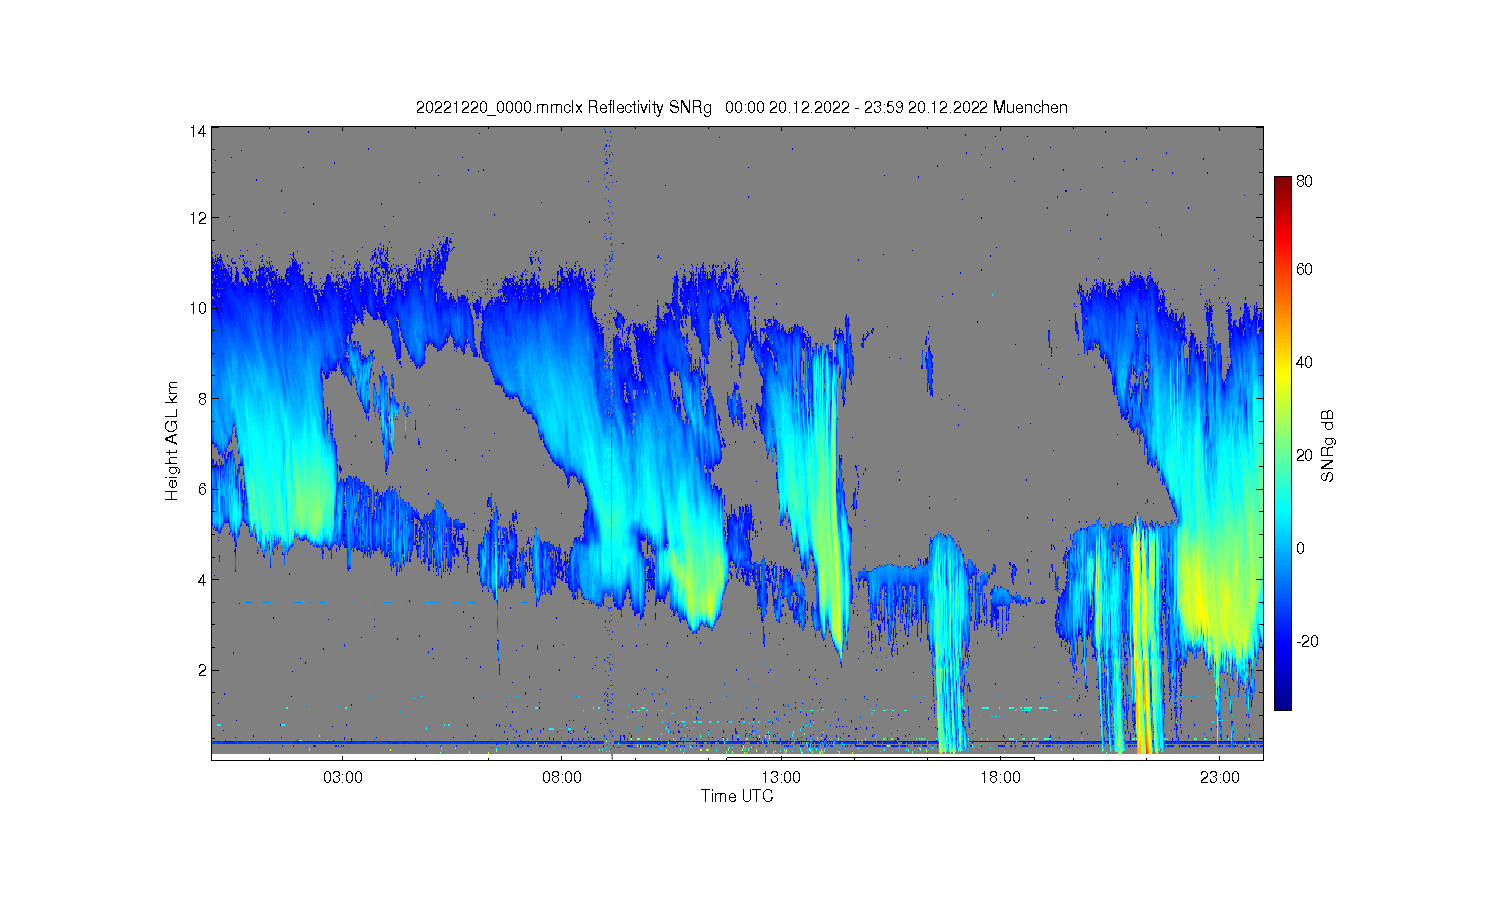This screenshot has width=1500, height=900.
Task: Click the 4 km height tick label
Action: click(202, 580)
